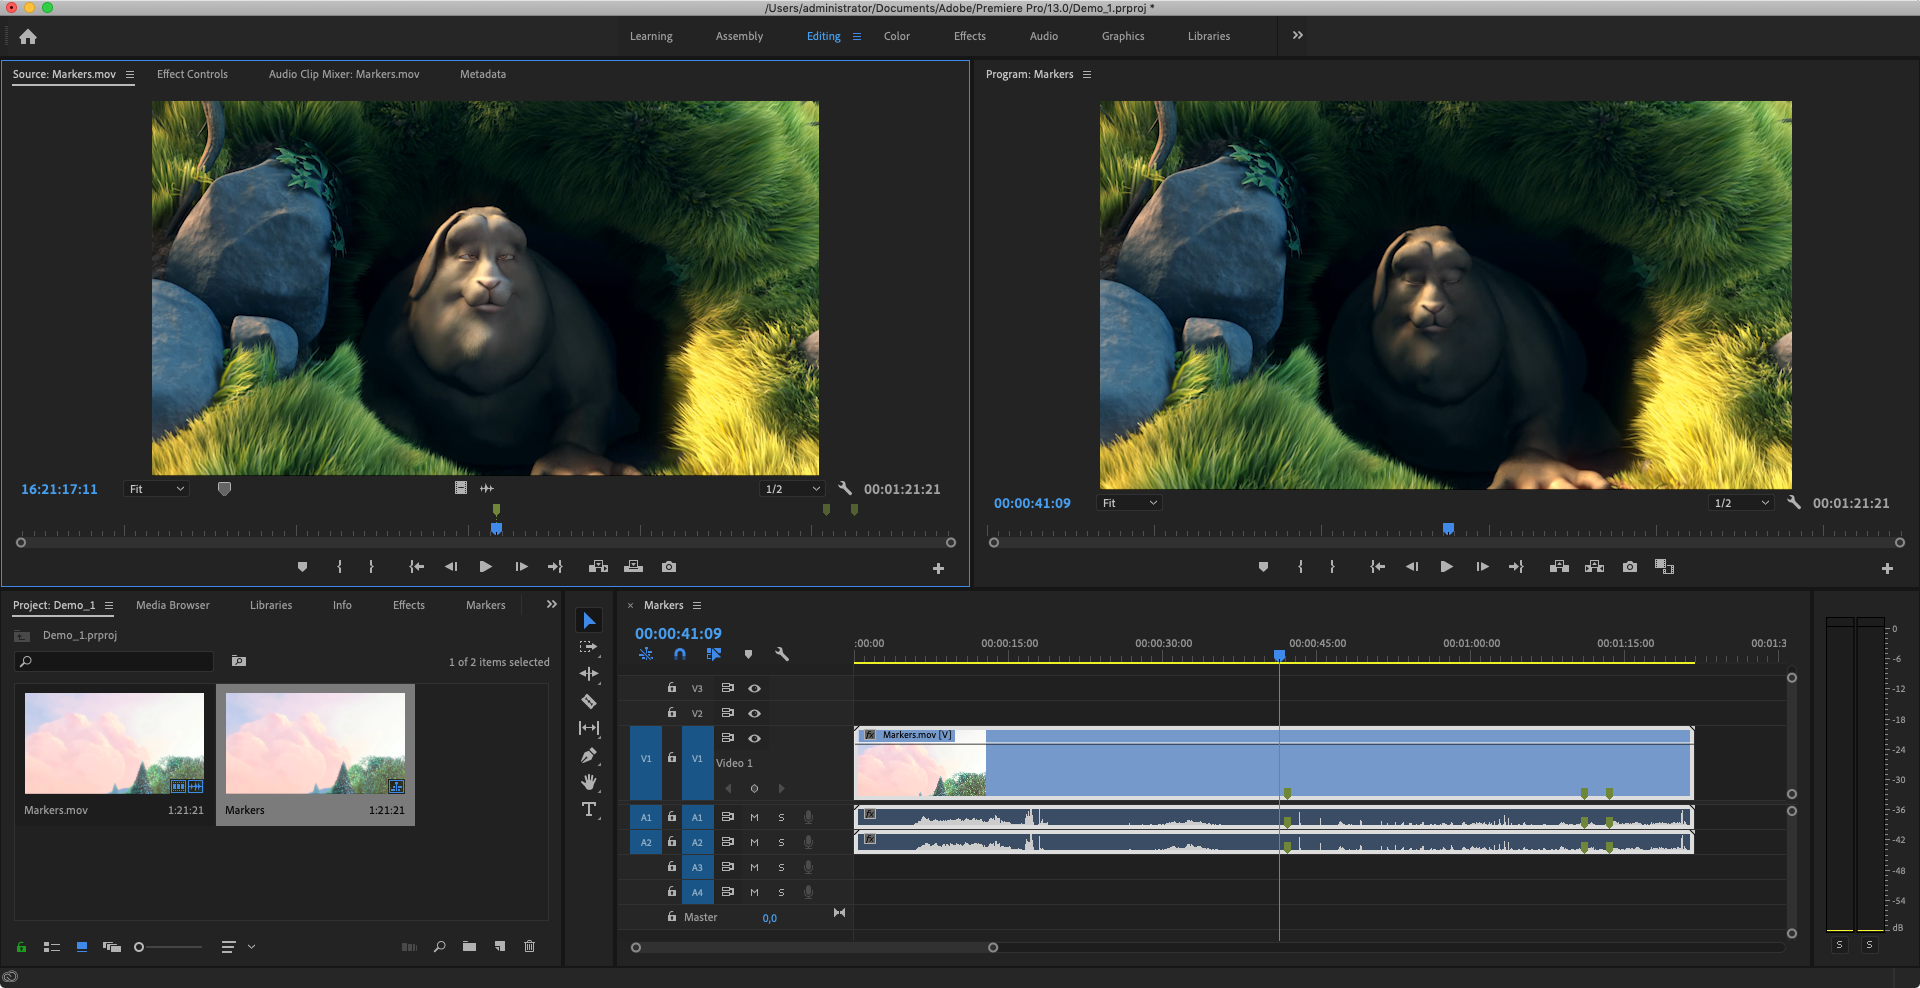Toggle V3 track output eye
This screenshot has width=1920, height=988.
755,688
